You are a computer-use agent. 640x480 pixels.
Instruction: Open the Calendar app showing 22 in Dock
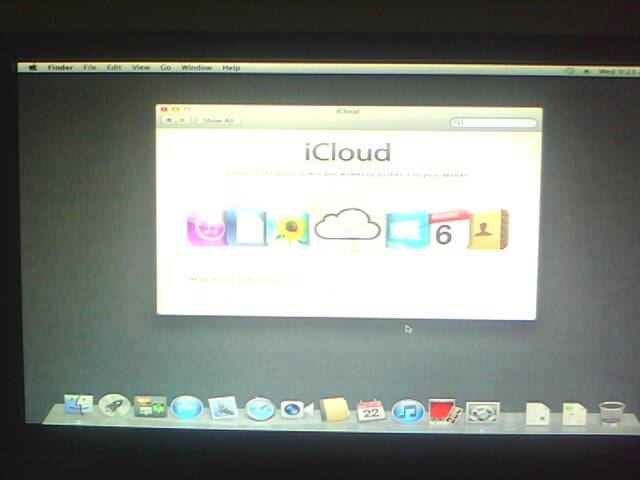[371, 410]
